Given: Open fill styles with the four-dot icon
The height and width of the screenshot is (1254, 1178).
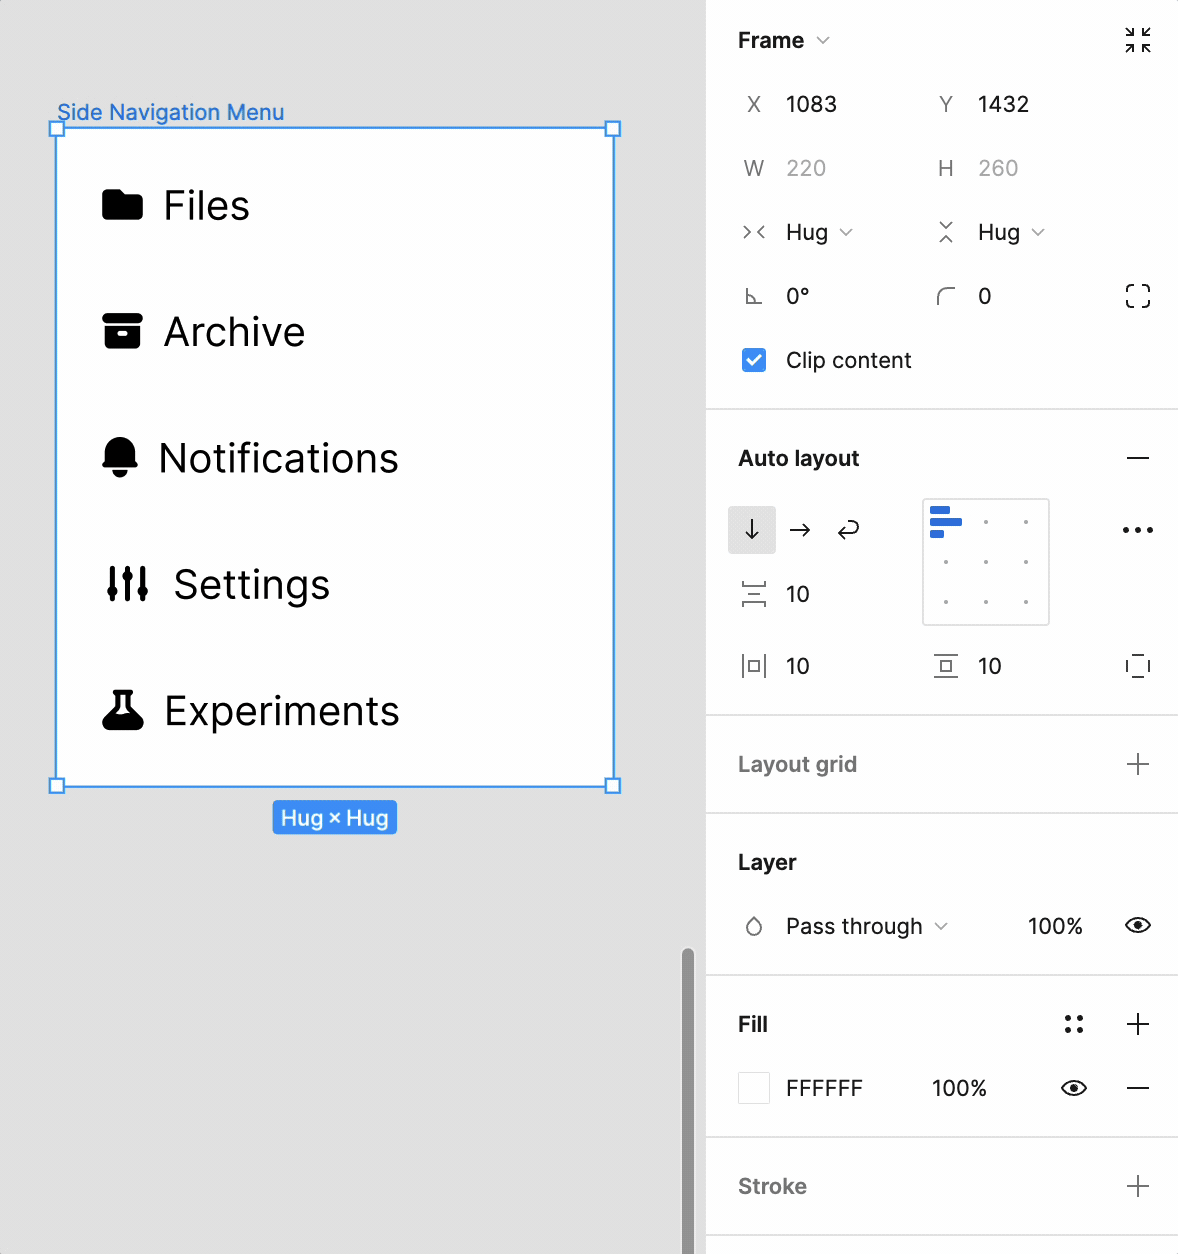Looking at the screenshot, I should 1074,1023.
